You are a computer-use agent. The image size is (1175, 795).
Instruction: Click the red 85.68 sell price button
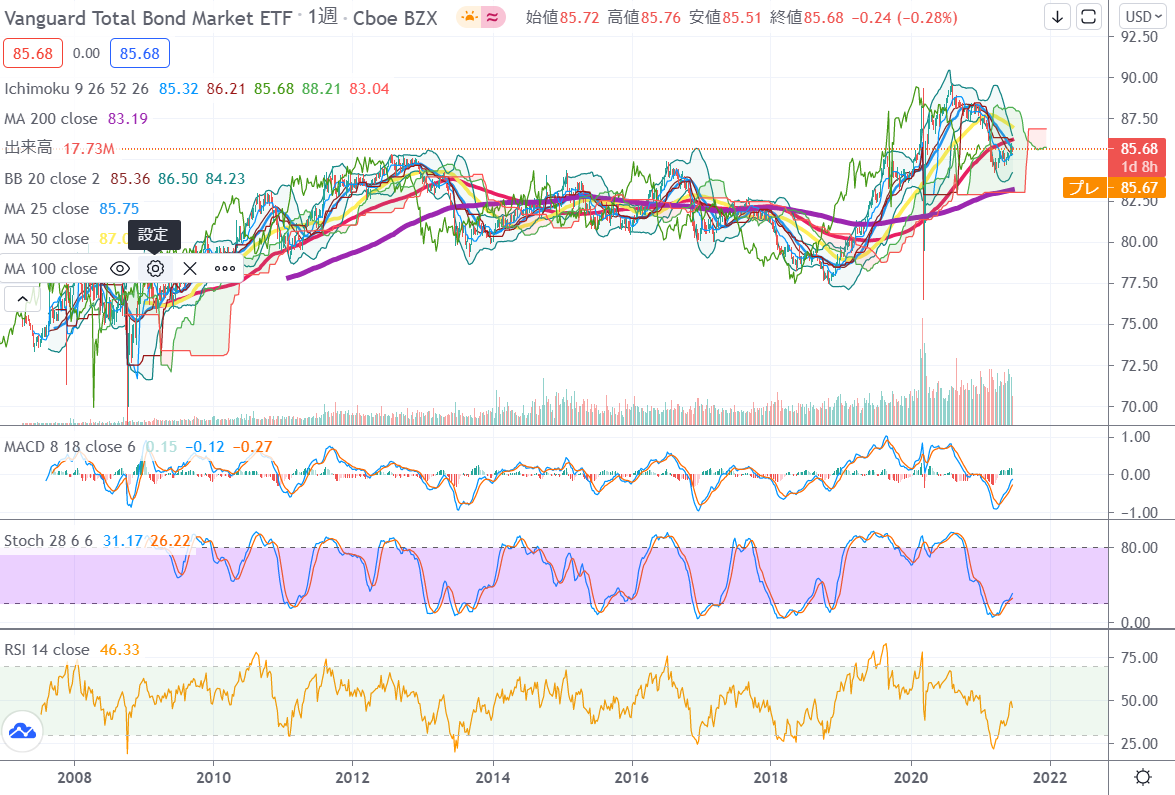[x=33, y=53]
